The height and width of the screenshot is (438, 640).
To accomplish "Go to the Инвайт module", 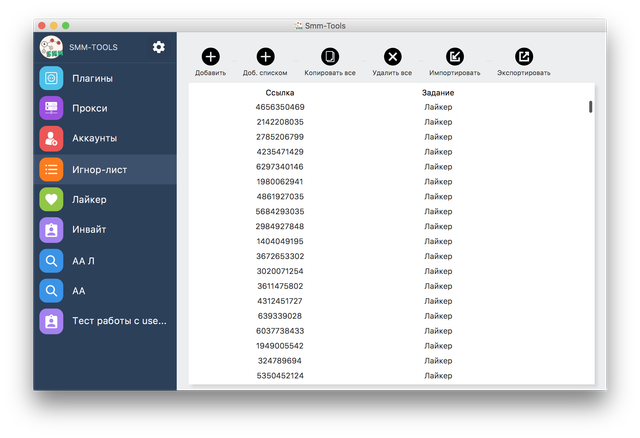I will point(105,229).
